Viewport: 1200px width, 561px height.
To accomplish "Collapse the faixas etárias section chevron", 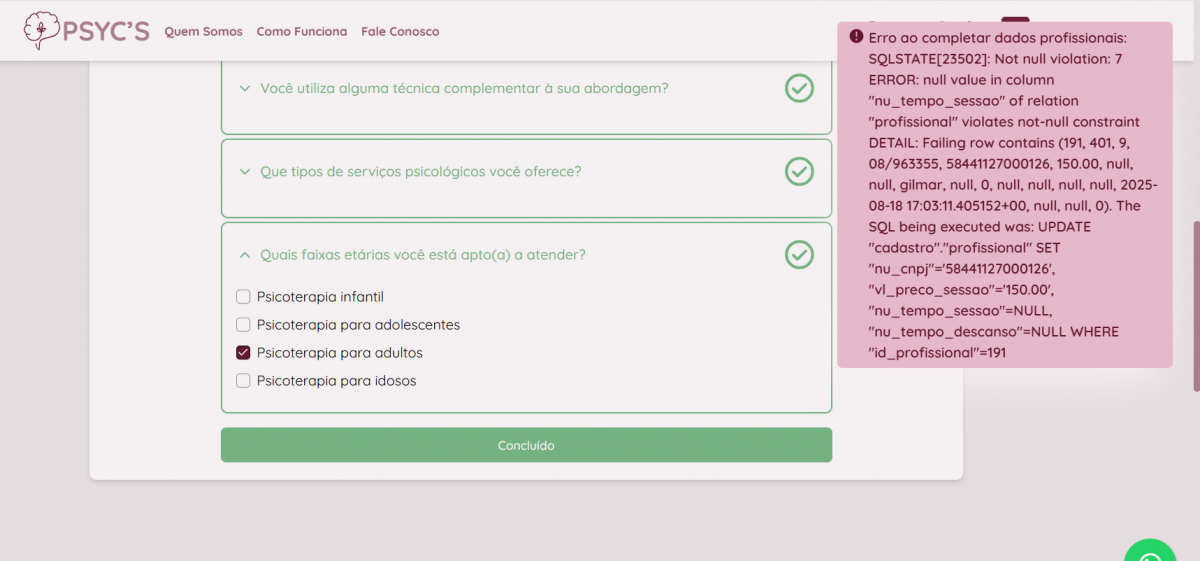I will 244,255.
